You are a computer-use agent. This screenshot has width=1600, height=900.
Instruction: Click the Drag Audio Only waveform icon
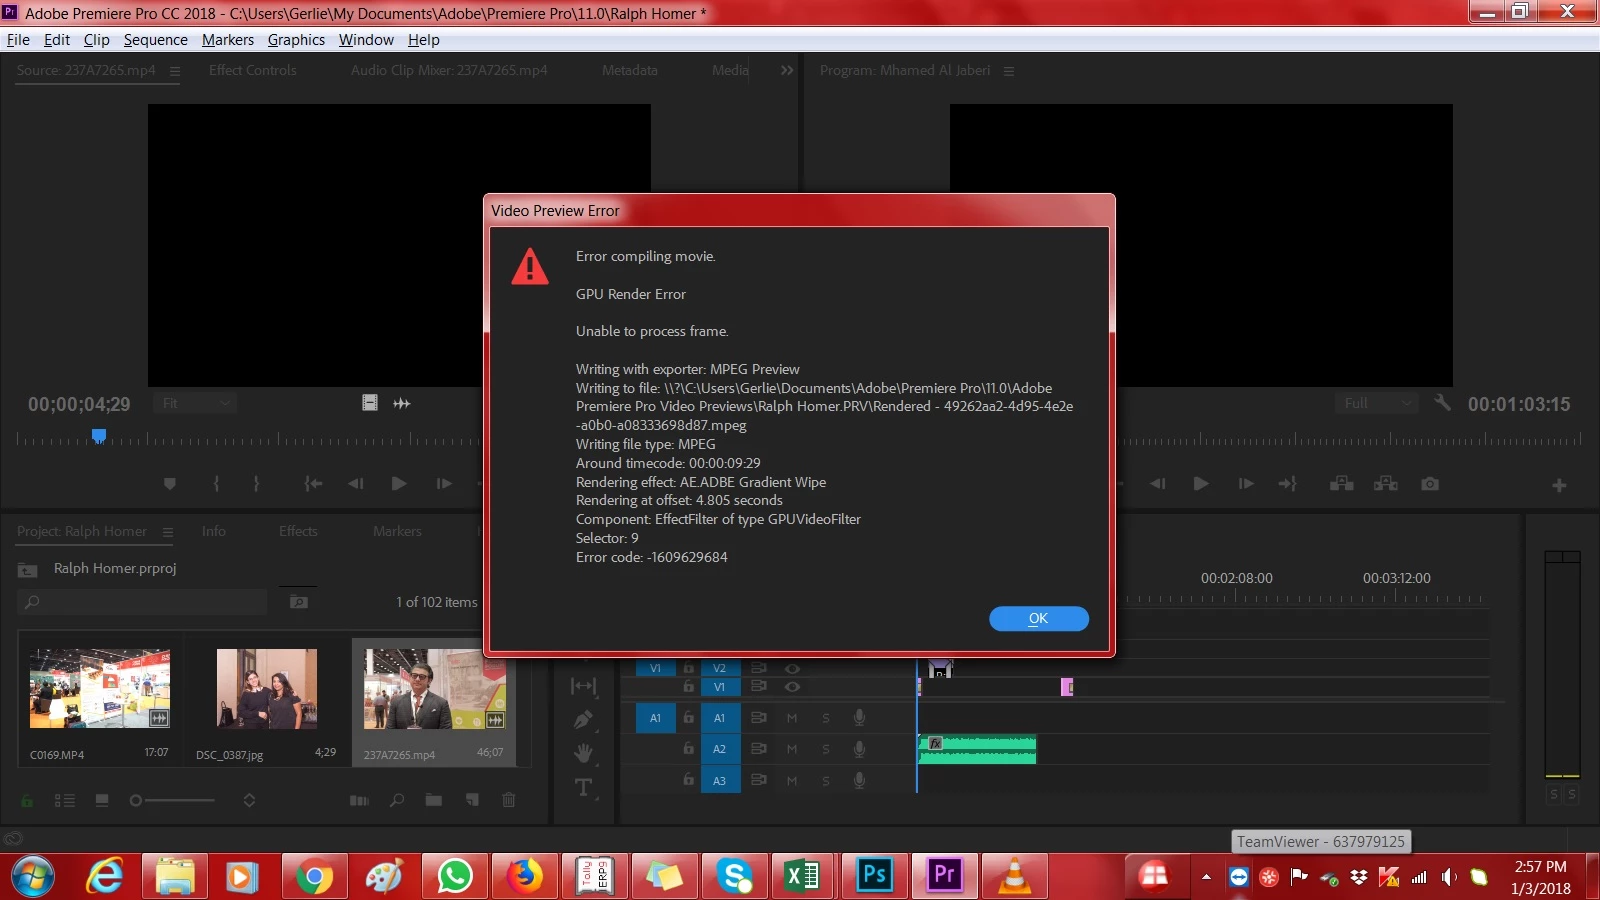402,403
